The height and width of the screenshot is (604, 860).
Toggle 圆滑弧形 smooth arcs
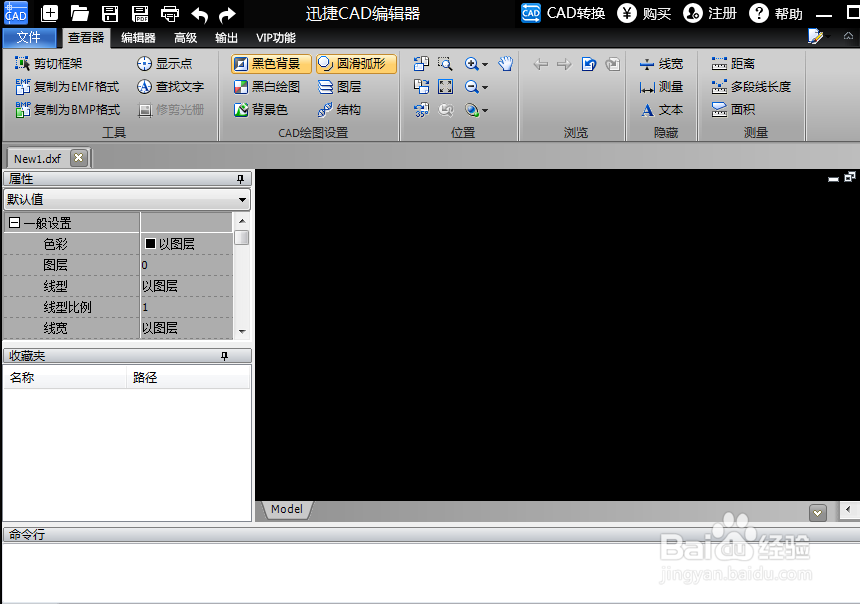coord(356,64)
